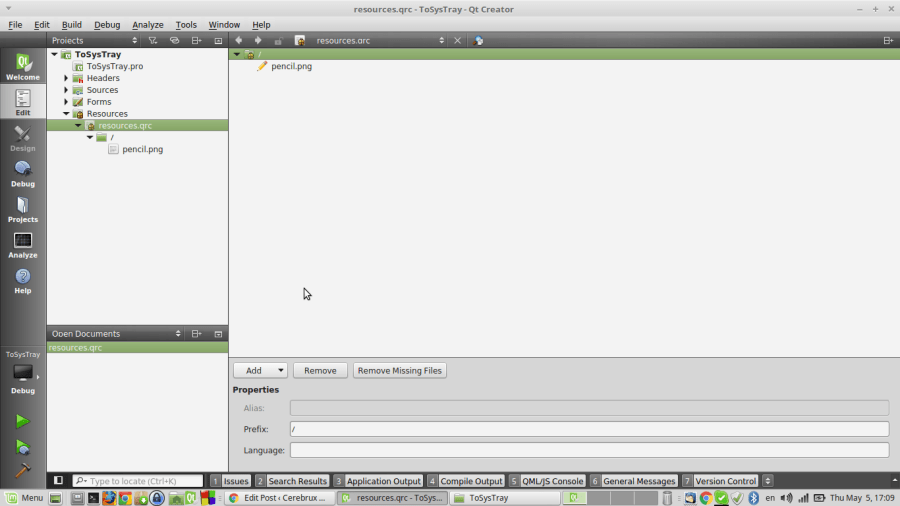Open the Add button dropdown arrow
Image resolution: width=900 pixels, height=506 pixels.
tap(280, 371)
